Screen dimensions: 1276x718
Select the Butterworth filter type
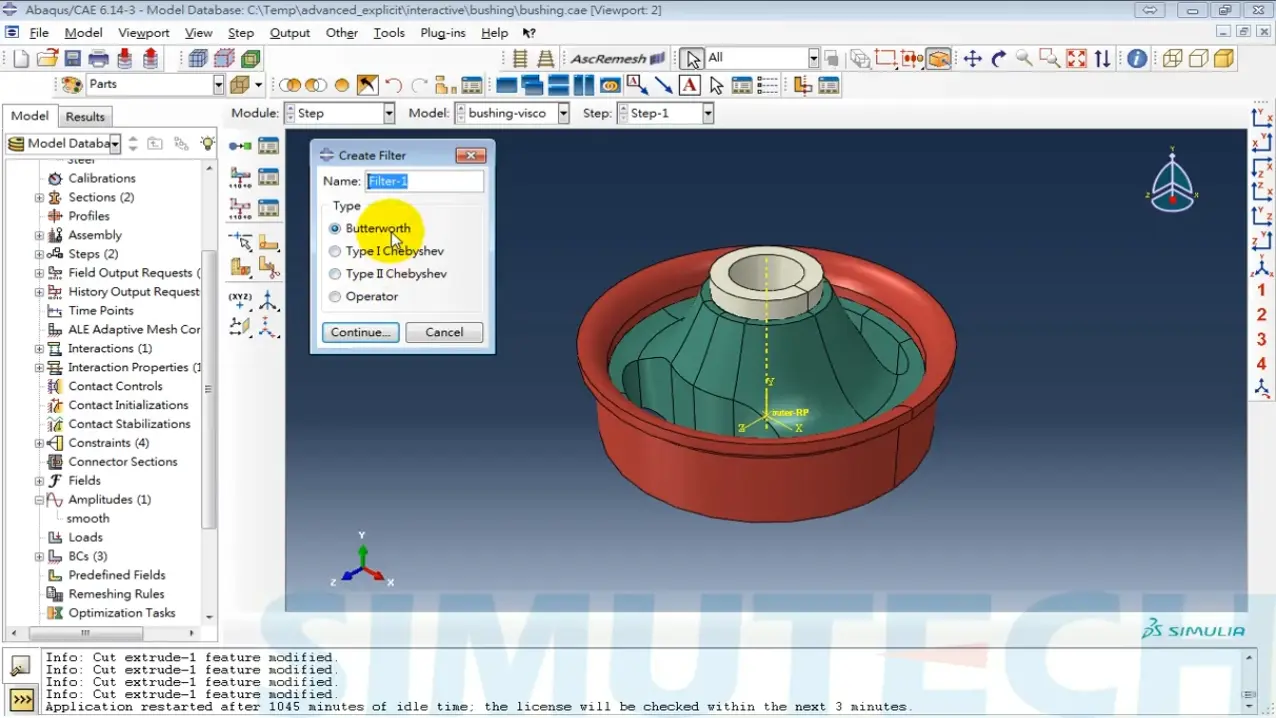(x=335, y=228)
